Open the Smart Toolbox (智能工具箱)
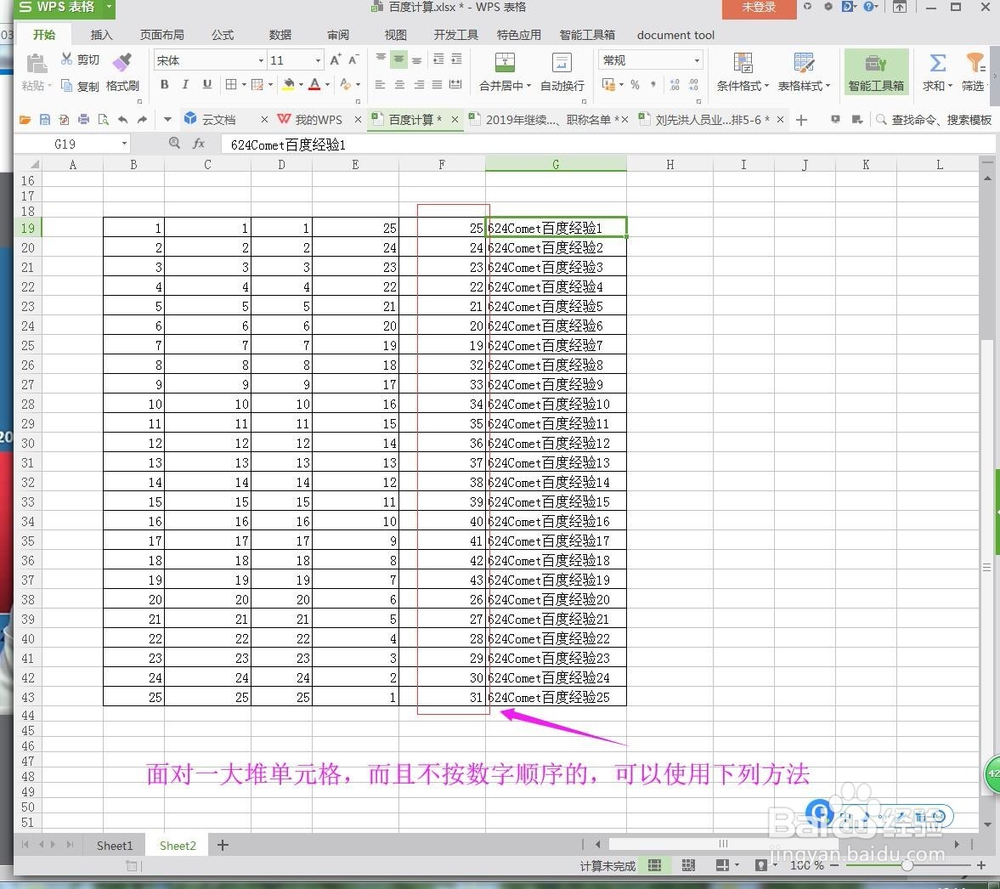This screenshot has height=889, width=1000. click(876, 71)
